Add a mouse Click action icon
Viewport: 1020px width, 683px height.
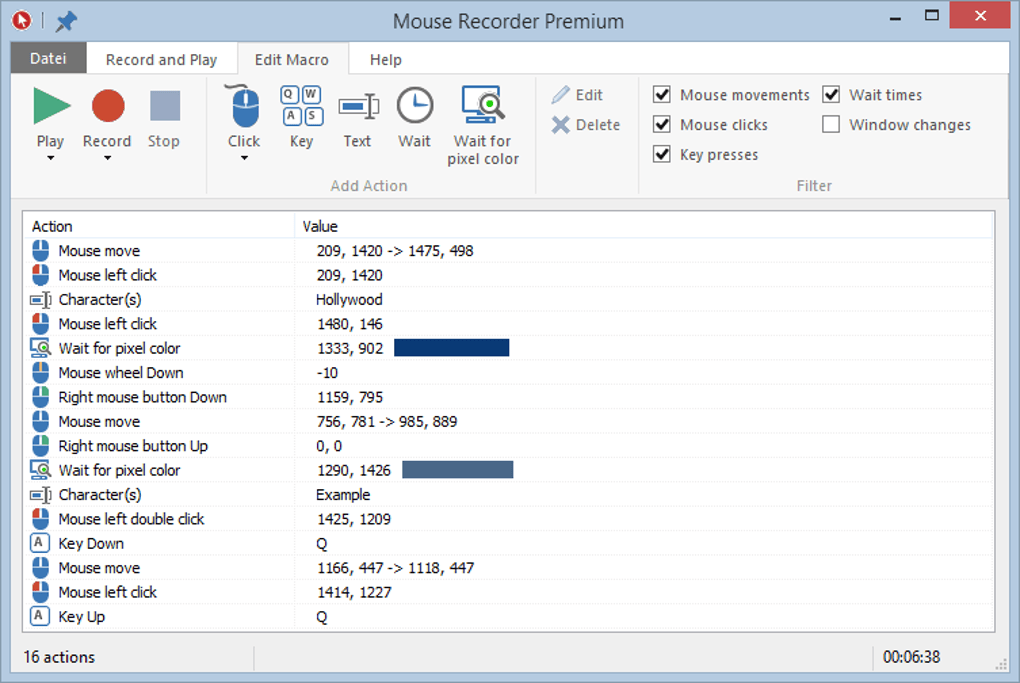[244, 105]
